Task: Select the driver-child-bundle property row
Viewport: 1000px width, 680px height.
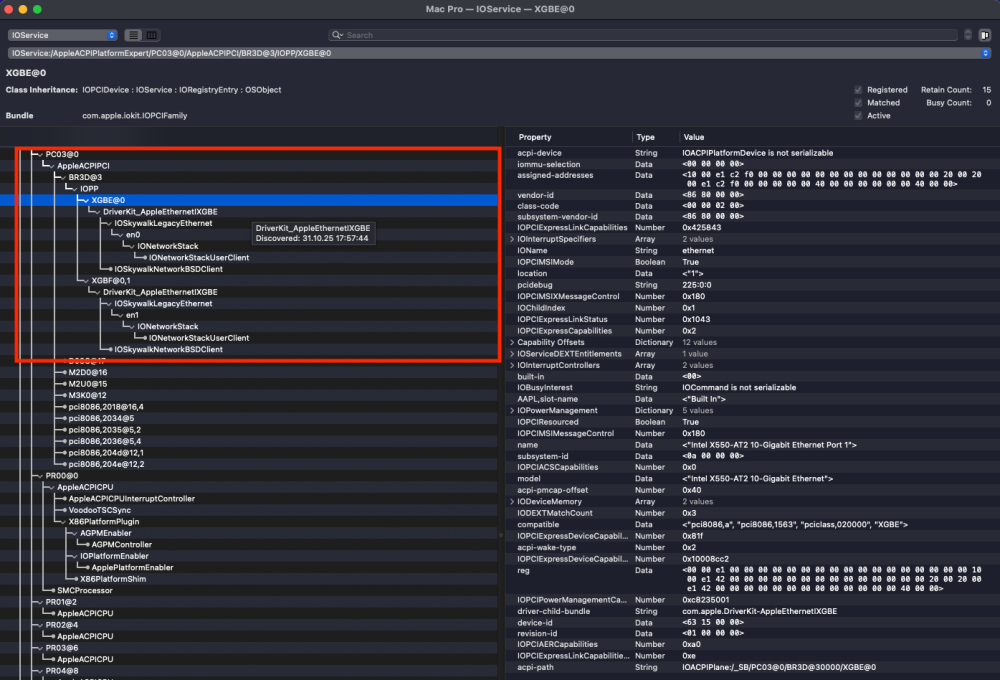Action: pos(753,612)
